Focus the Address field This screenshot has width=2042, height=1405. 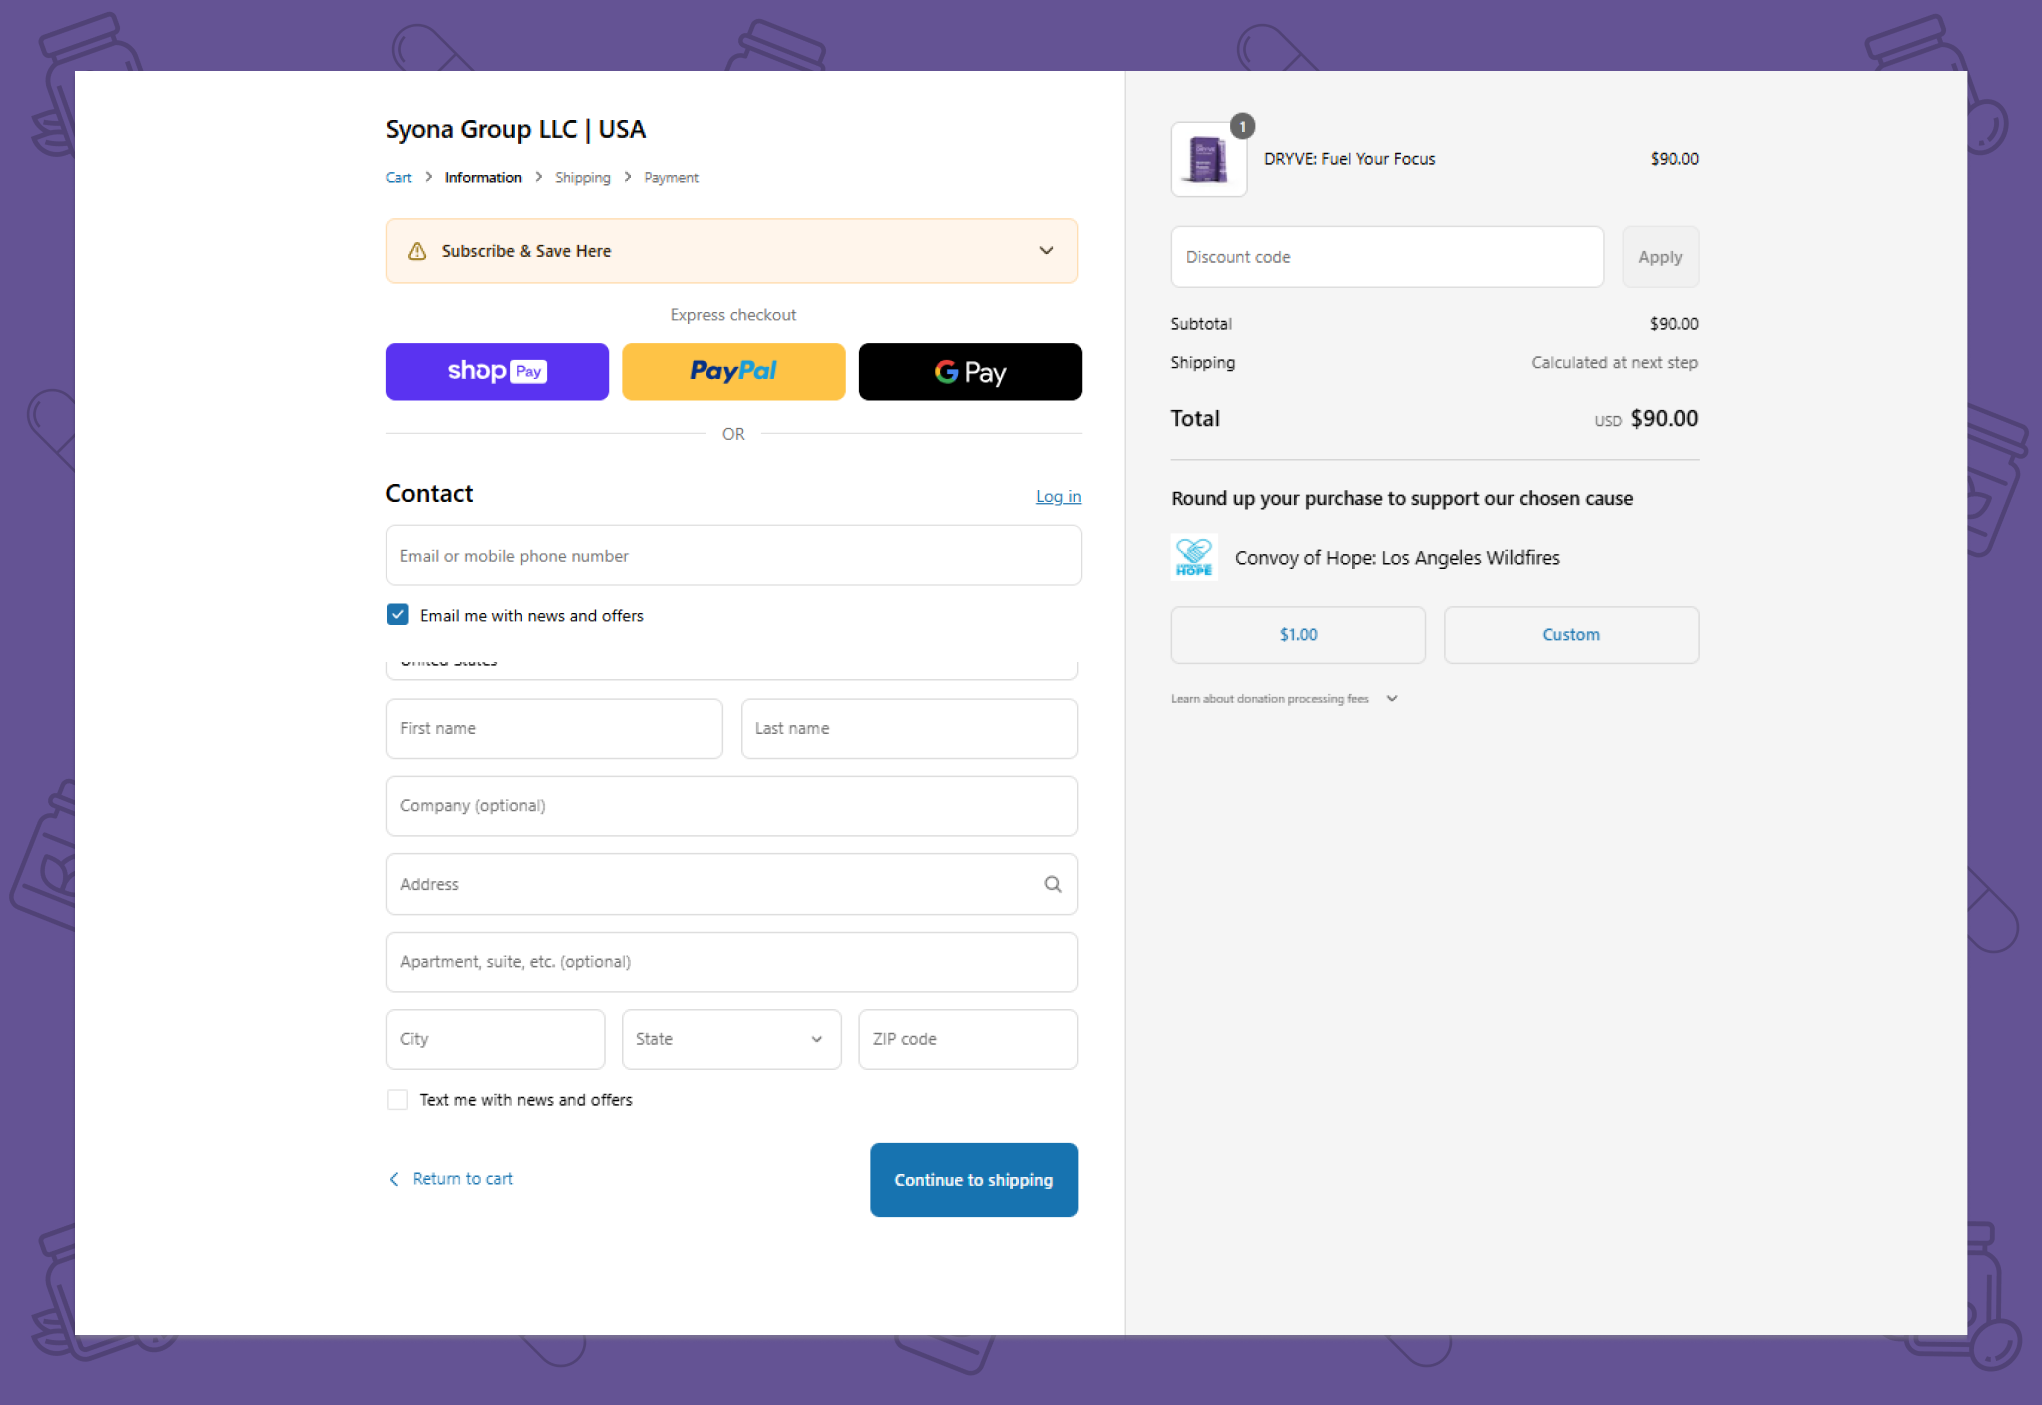[731, 884]
